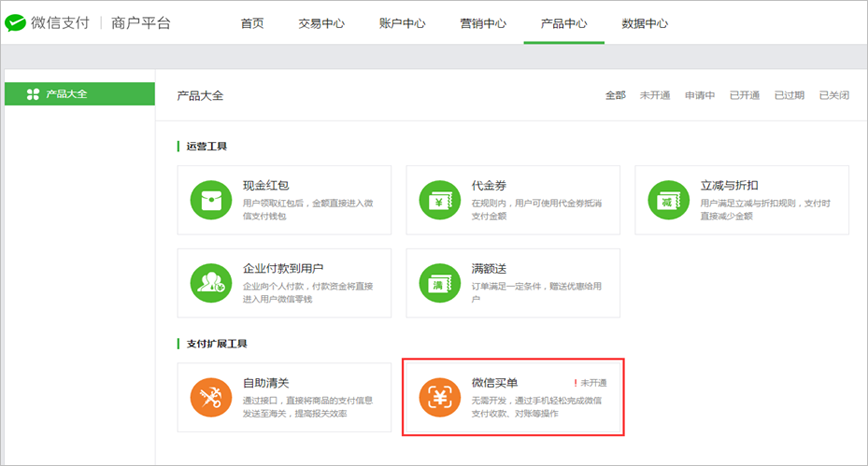Screen dimensions: 868x466
Task: Click the 支付扩展工具 section heading
Action: [x=217, y=344]
